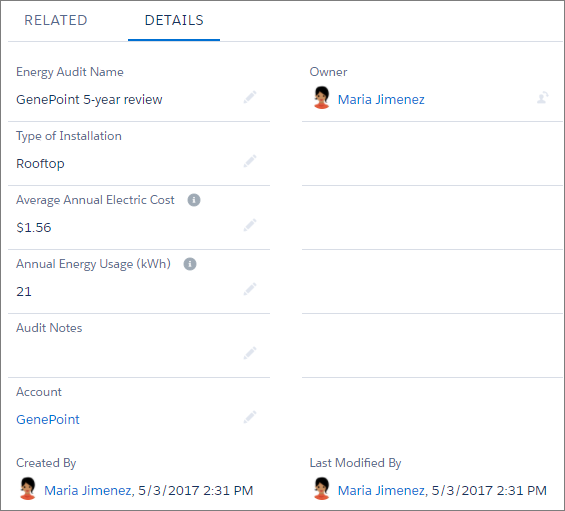Image resolution: width=565 pixels, height=511 pixels.
Task: Click the Account label
Action: pyautogui.click(x=39, y=392)
